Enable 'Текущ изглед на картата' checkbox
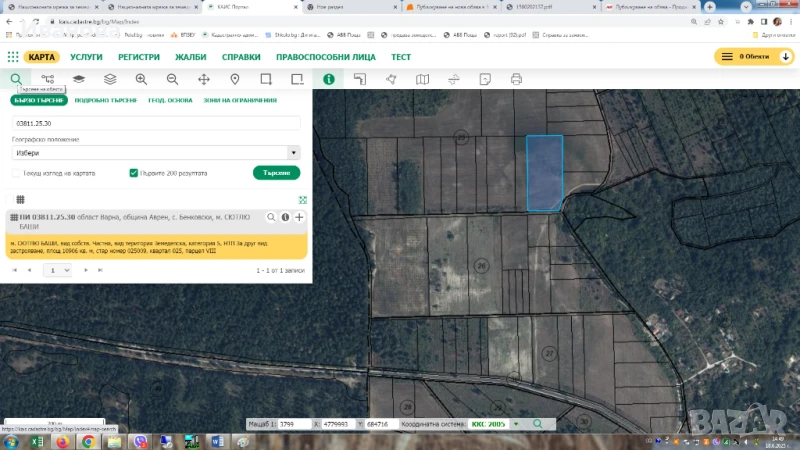Image resolution: width=800 pixels, height=450 pixels. pos(15,173)
